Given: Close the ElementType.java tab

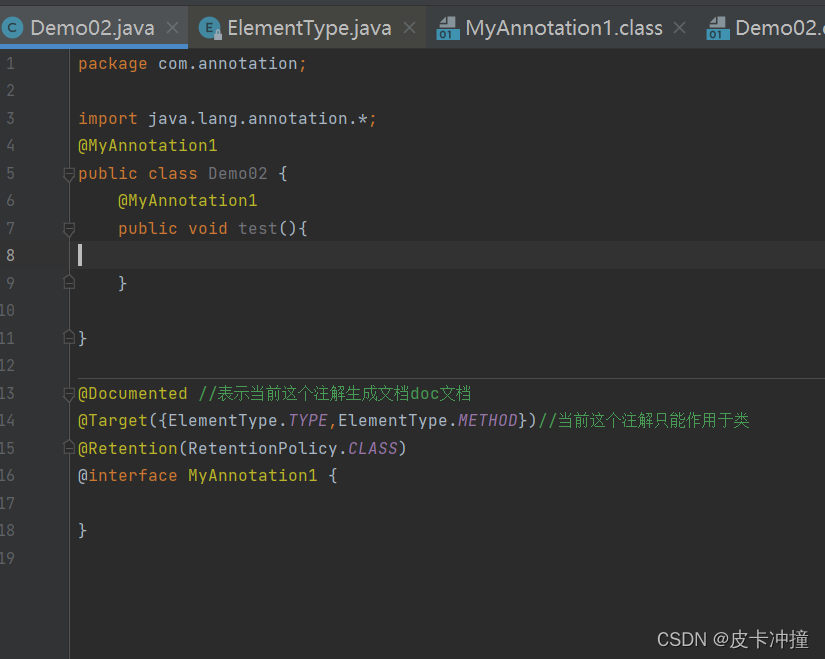Looking at the screenshot, I should click(409, 28).
